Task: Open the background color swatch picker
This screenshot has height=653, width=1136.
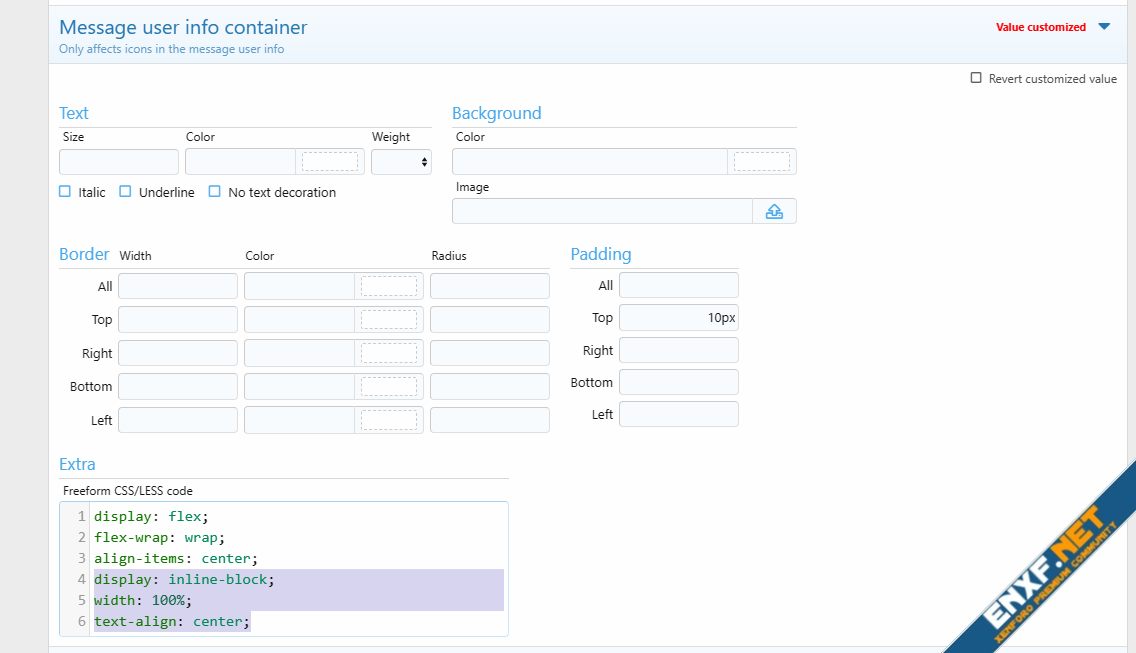Action: point(761,162)
